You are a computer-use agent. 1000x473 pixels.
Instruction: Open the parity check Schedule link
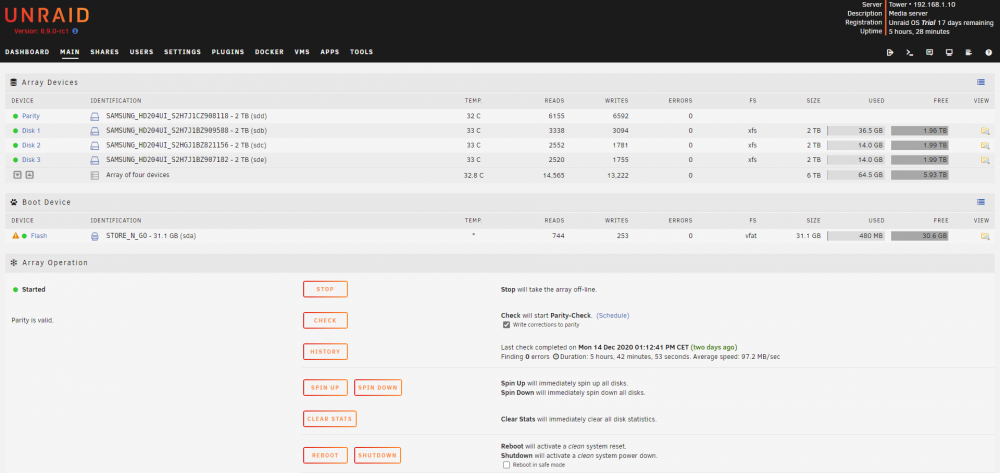tap(613, 316)
